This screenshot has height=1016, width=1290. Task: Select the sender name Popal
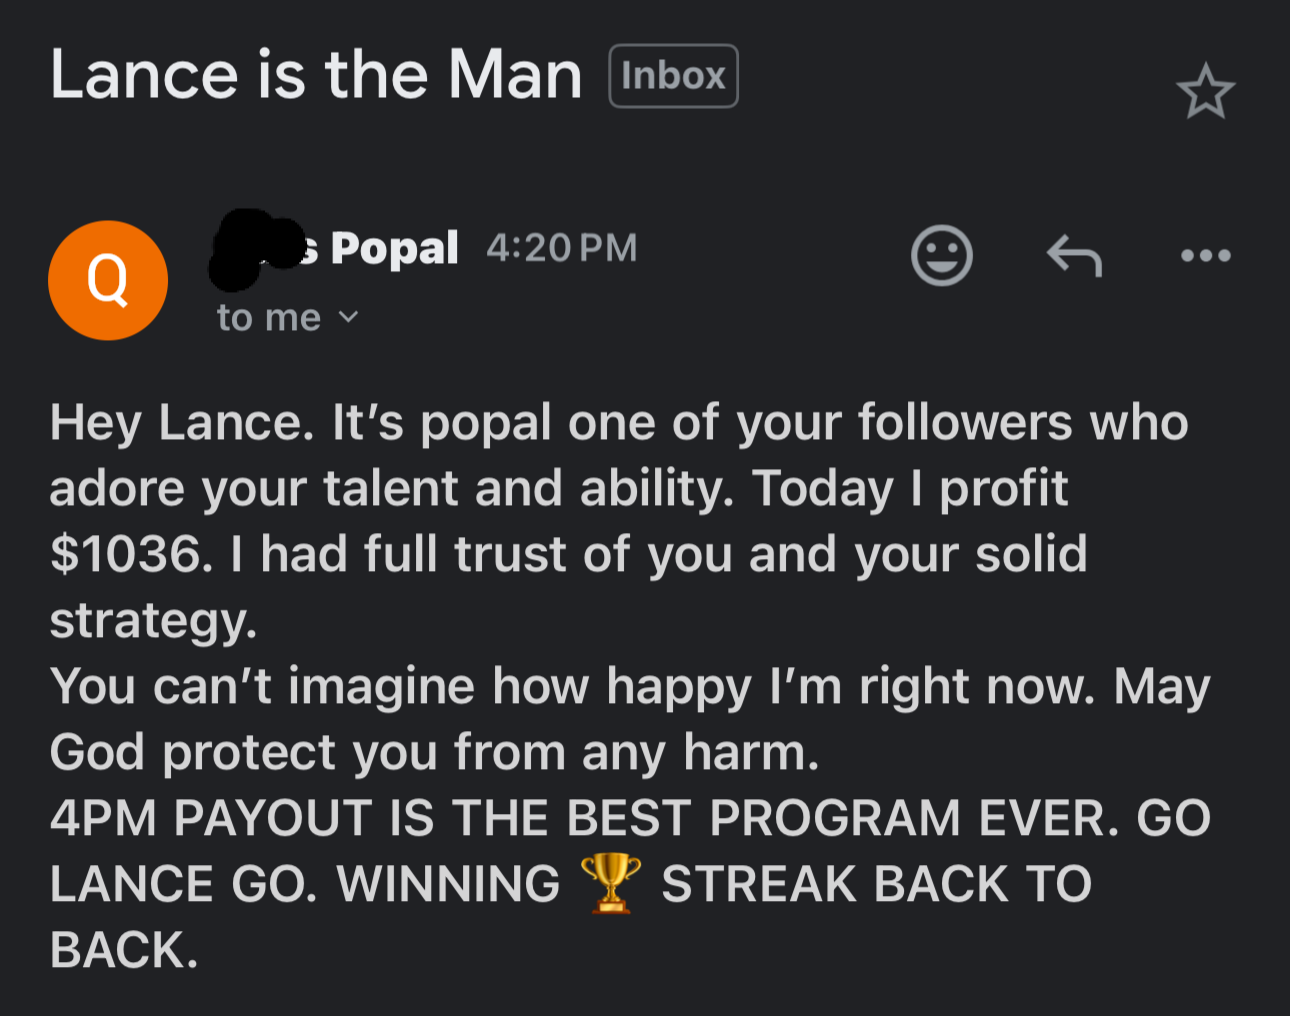pyautogui.click(x=394, y=248)
